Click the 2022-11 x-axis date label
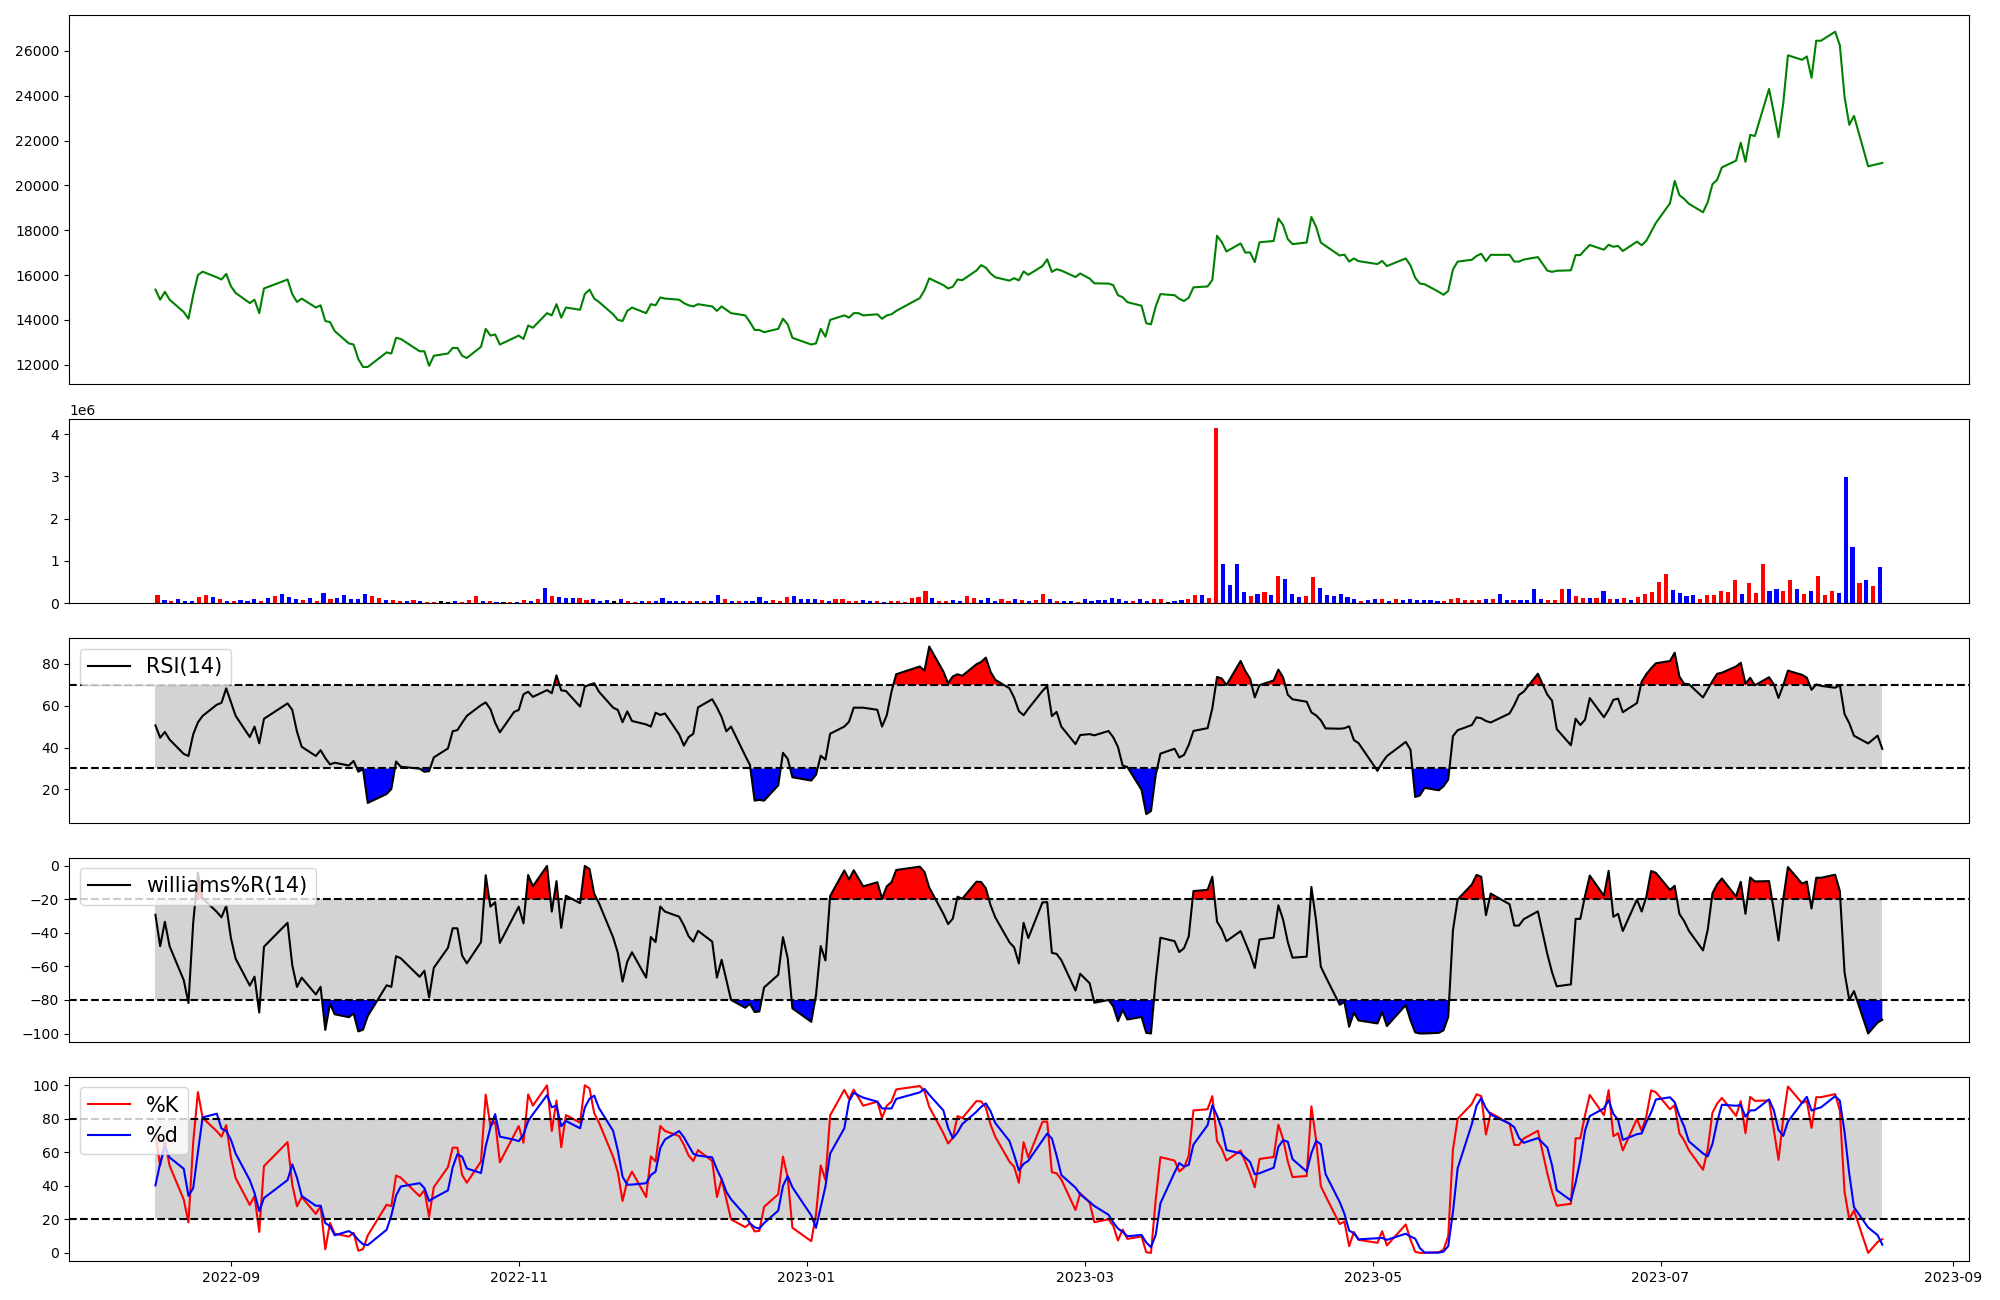2000x1300 pixels. click(x=518, y=1277)
